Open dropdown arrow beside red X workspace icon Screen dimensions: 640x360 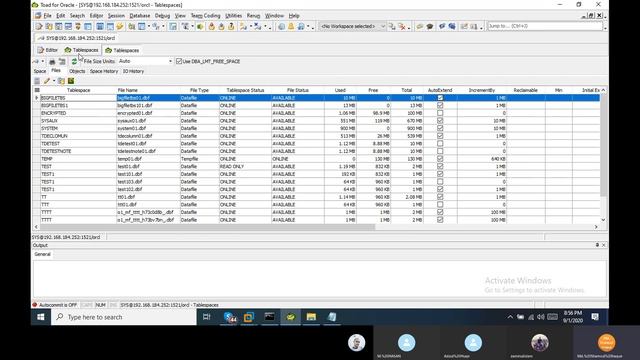point(409,27)
